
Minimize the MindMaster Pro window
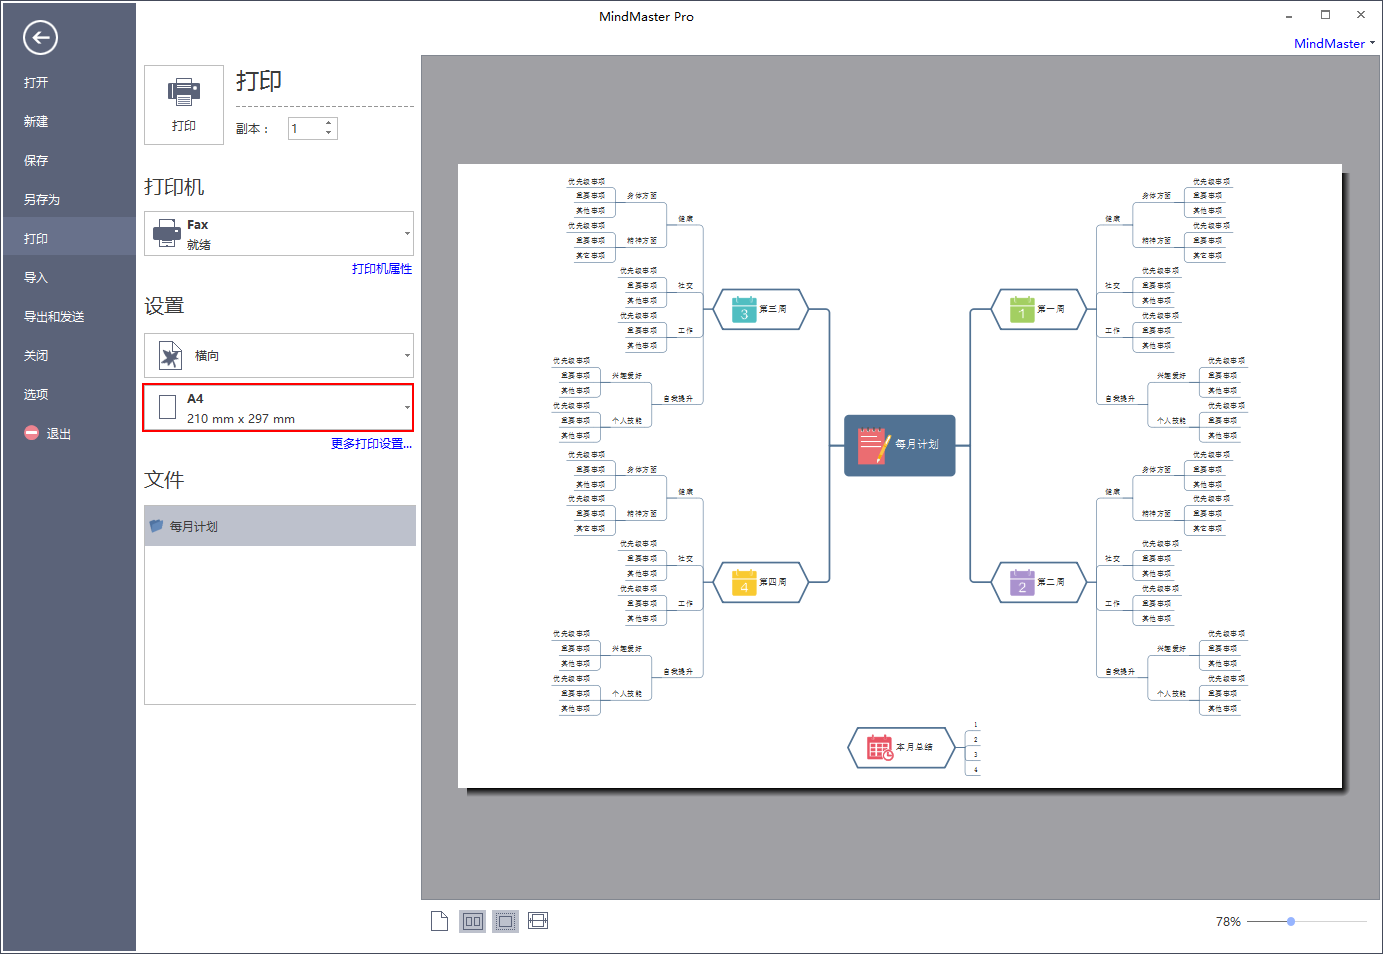click(x=1289, y=15)
